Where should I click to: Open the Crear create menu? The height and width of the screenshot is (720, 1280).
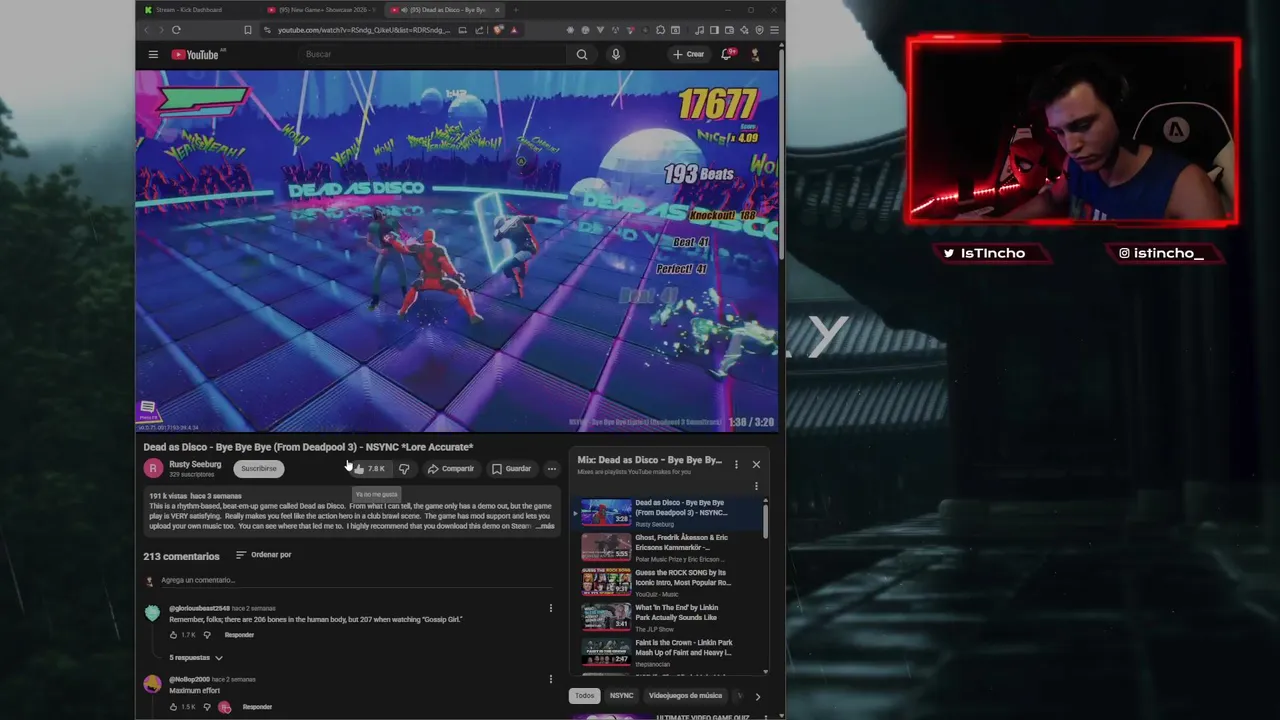(688, 54)
